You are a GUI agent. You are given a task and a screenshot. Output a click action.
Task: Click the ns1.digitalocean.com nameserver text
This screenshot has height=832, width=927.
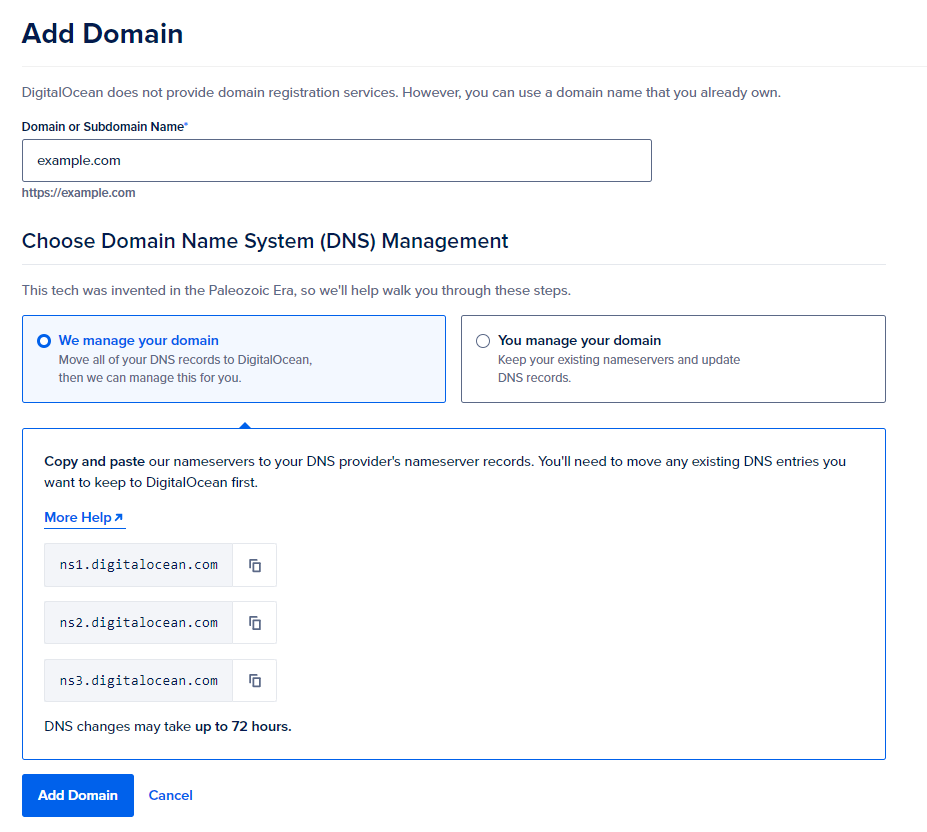point(138,565)
